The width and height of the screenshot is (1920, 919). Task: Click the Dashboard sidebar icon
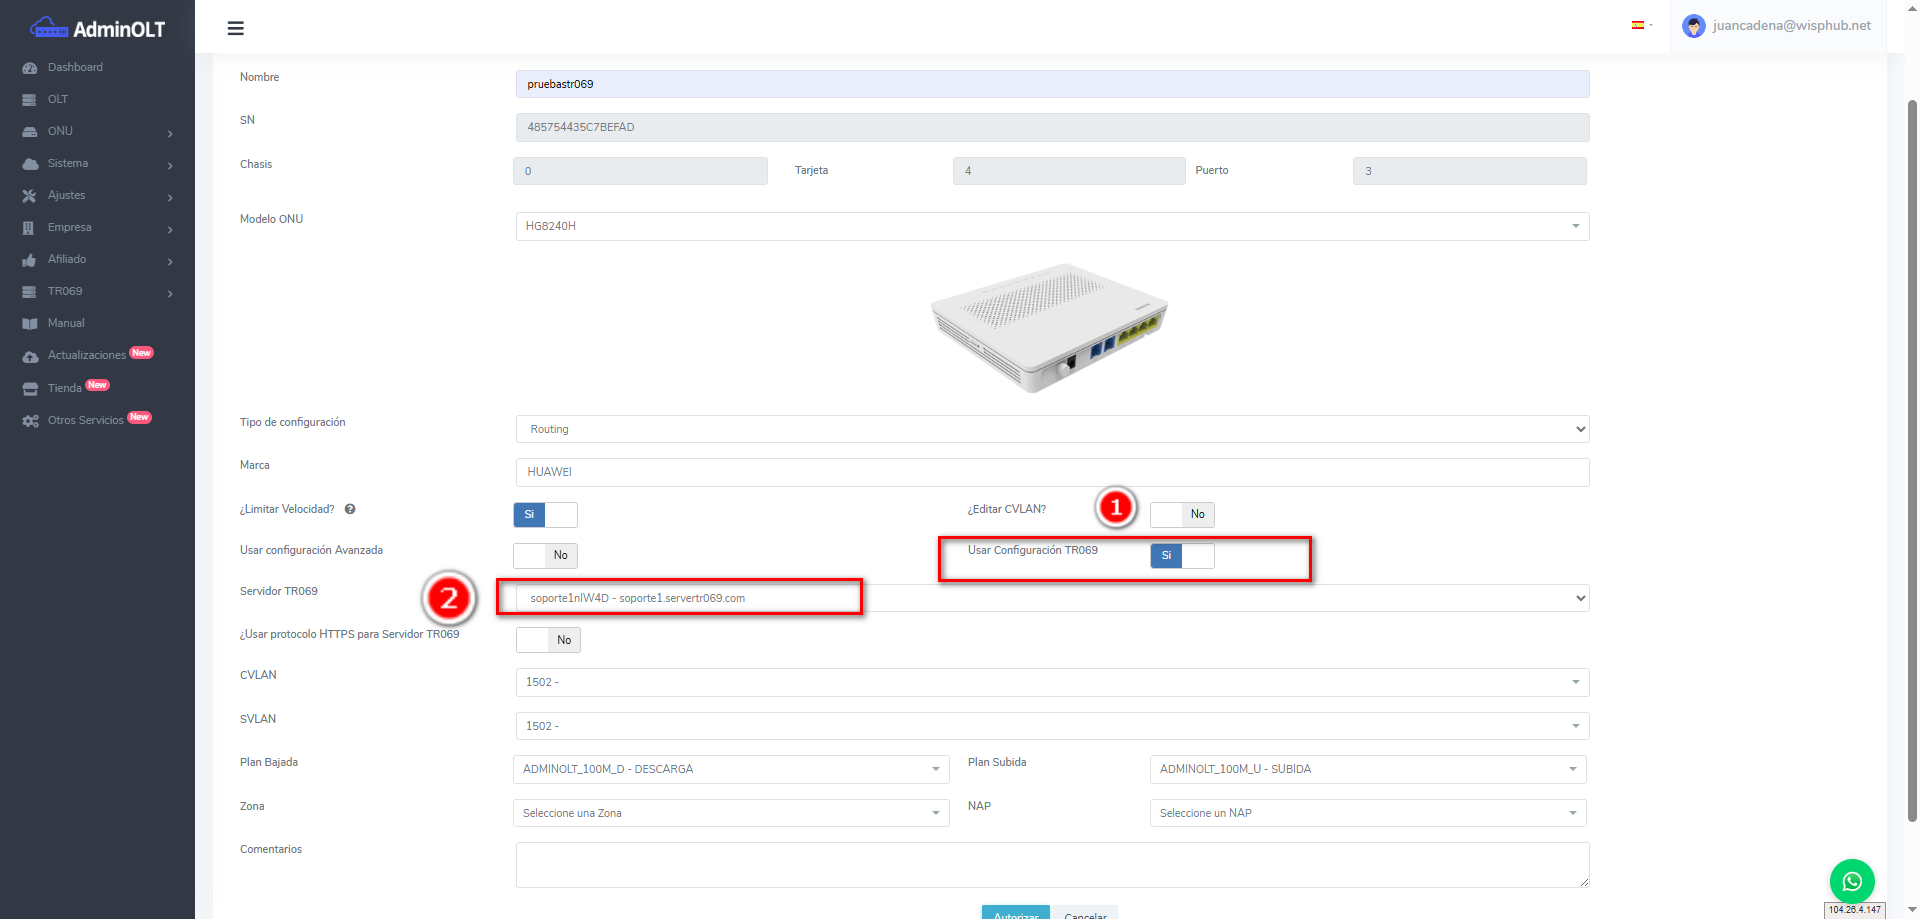click(x=30, y=68)
